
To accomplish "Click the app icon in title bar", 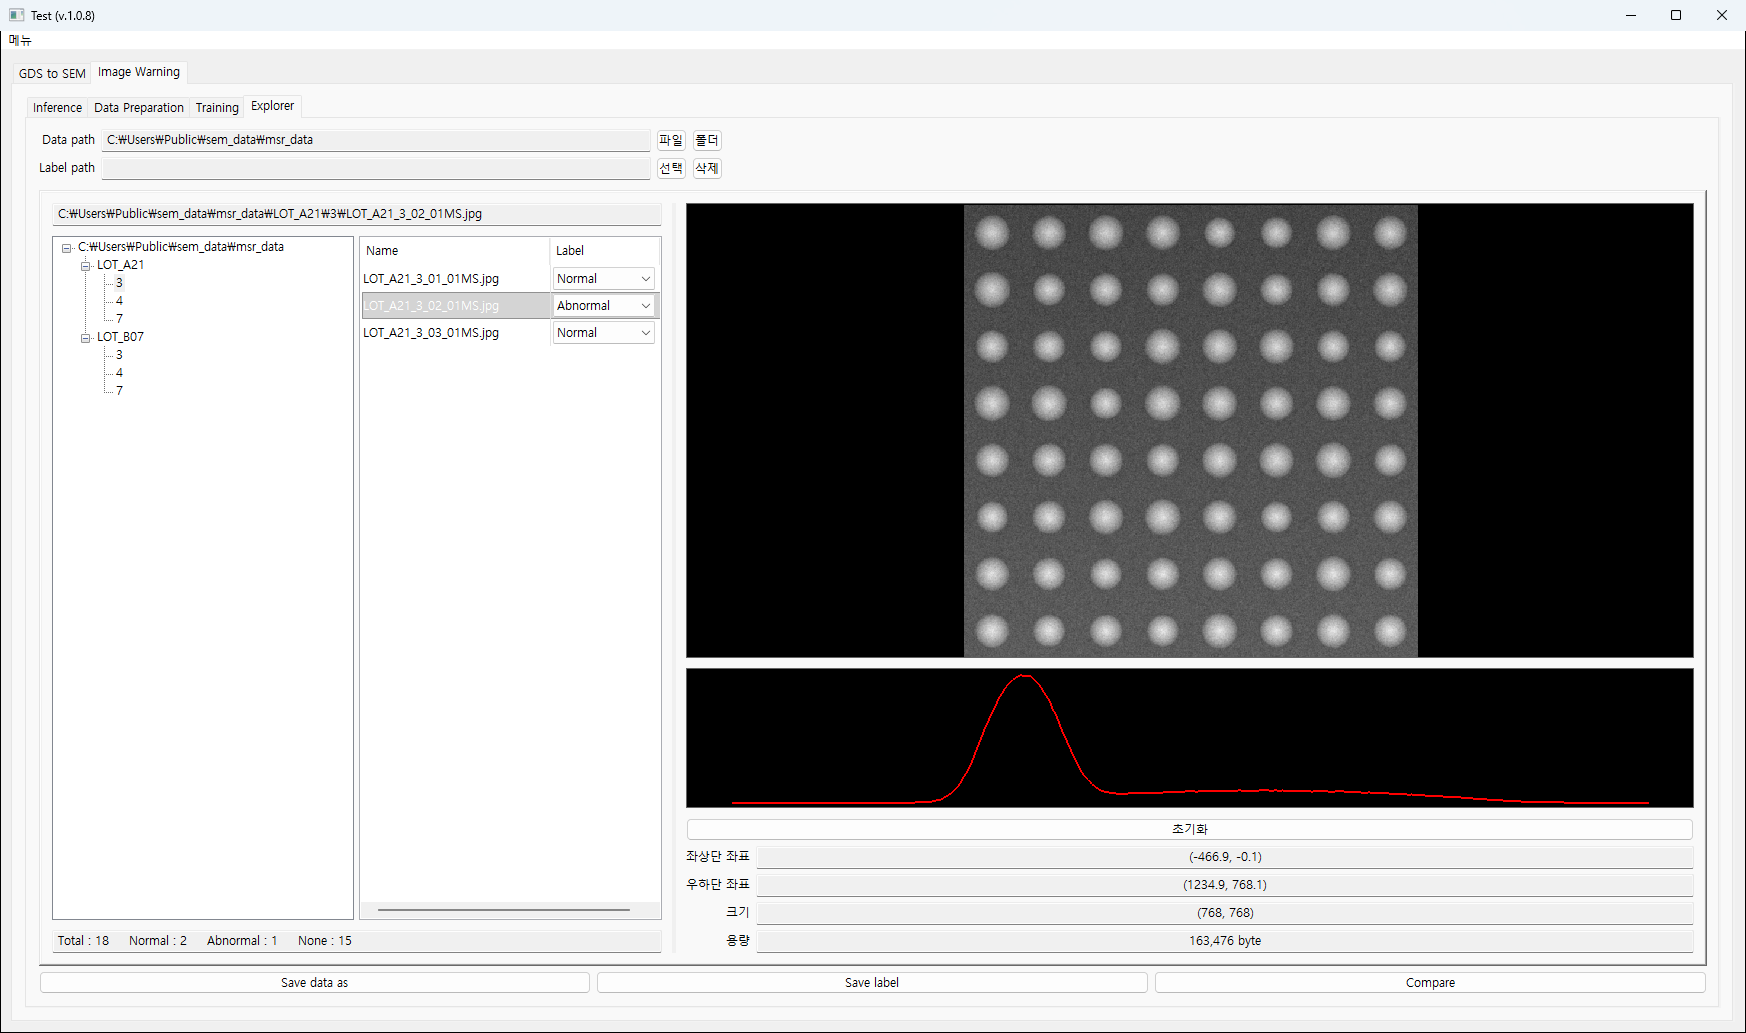I will (16, 15).
